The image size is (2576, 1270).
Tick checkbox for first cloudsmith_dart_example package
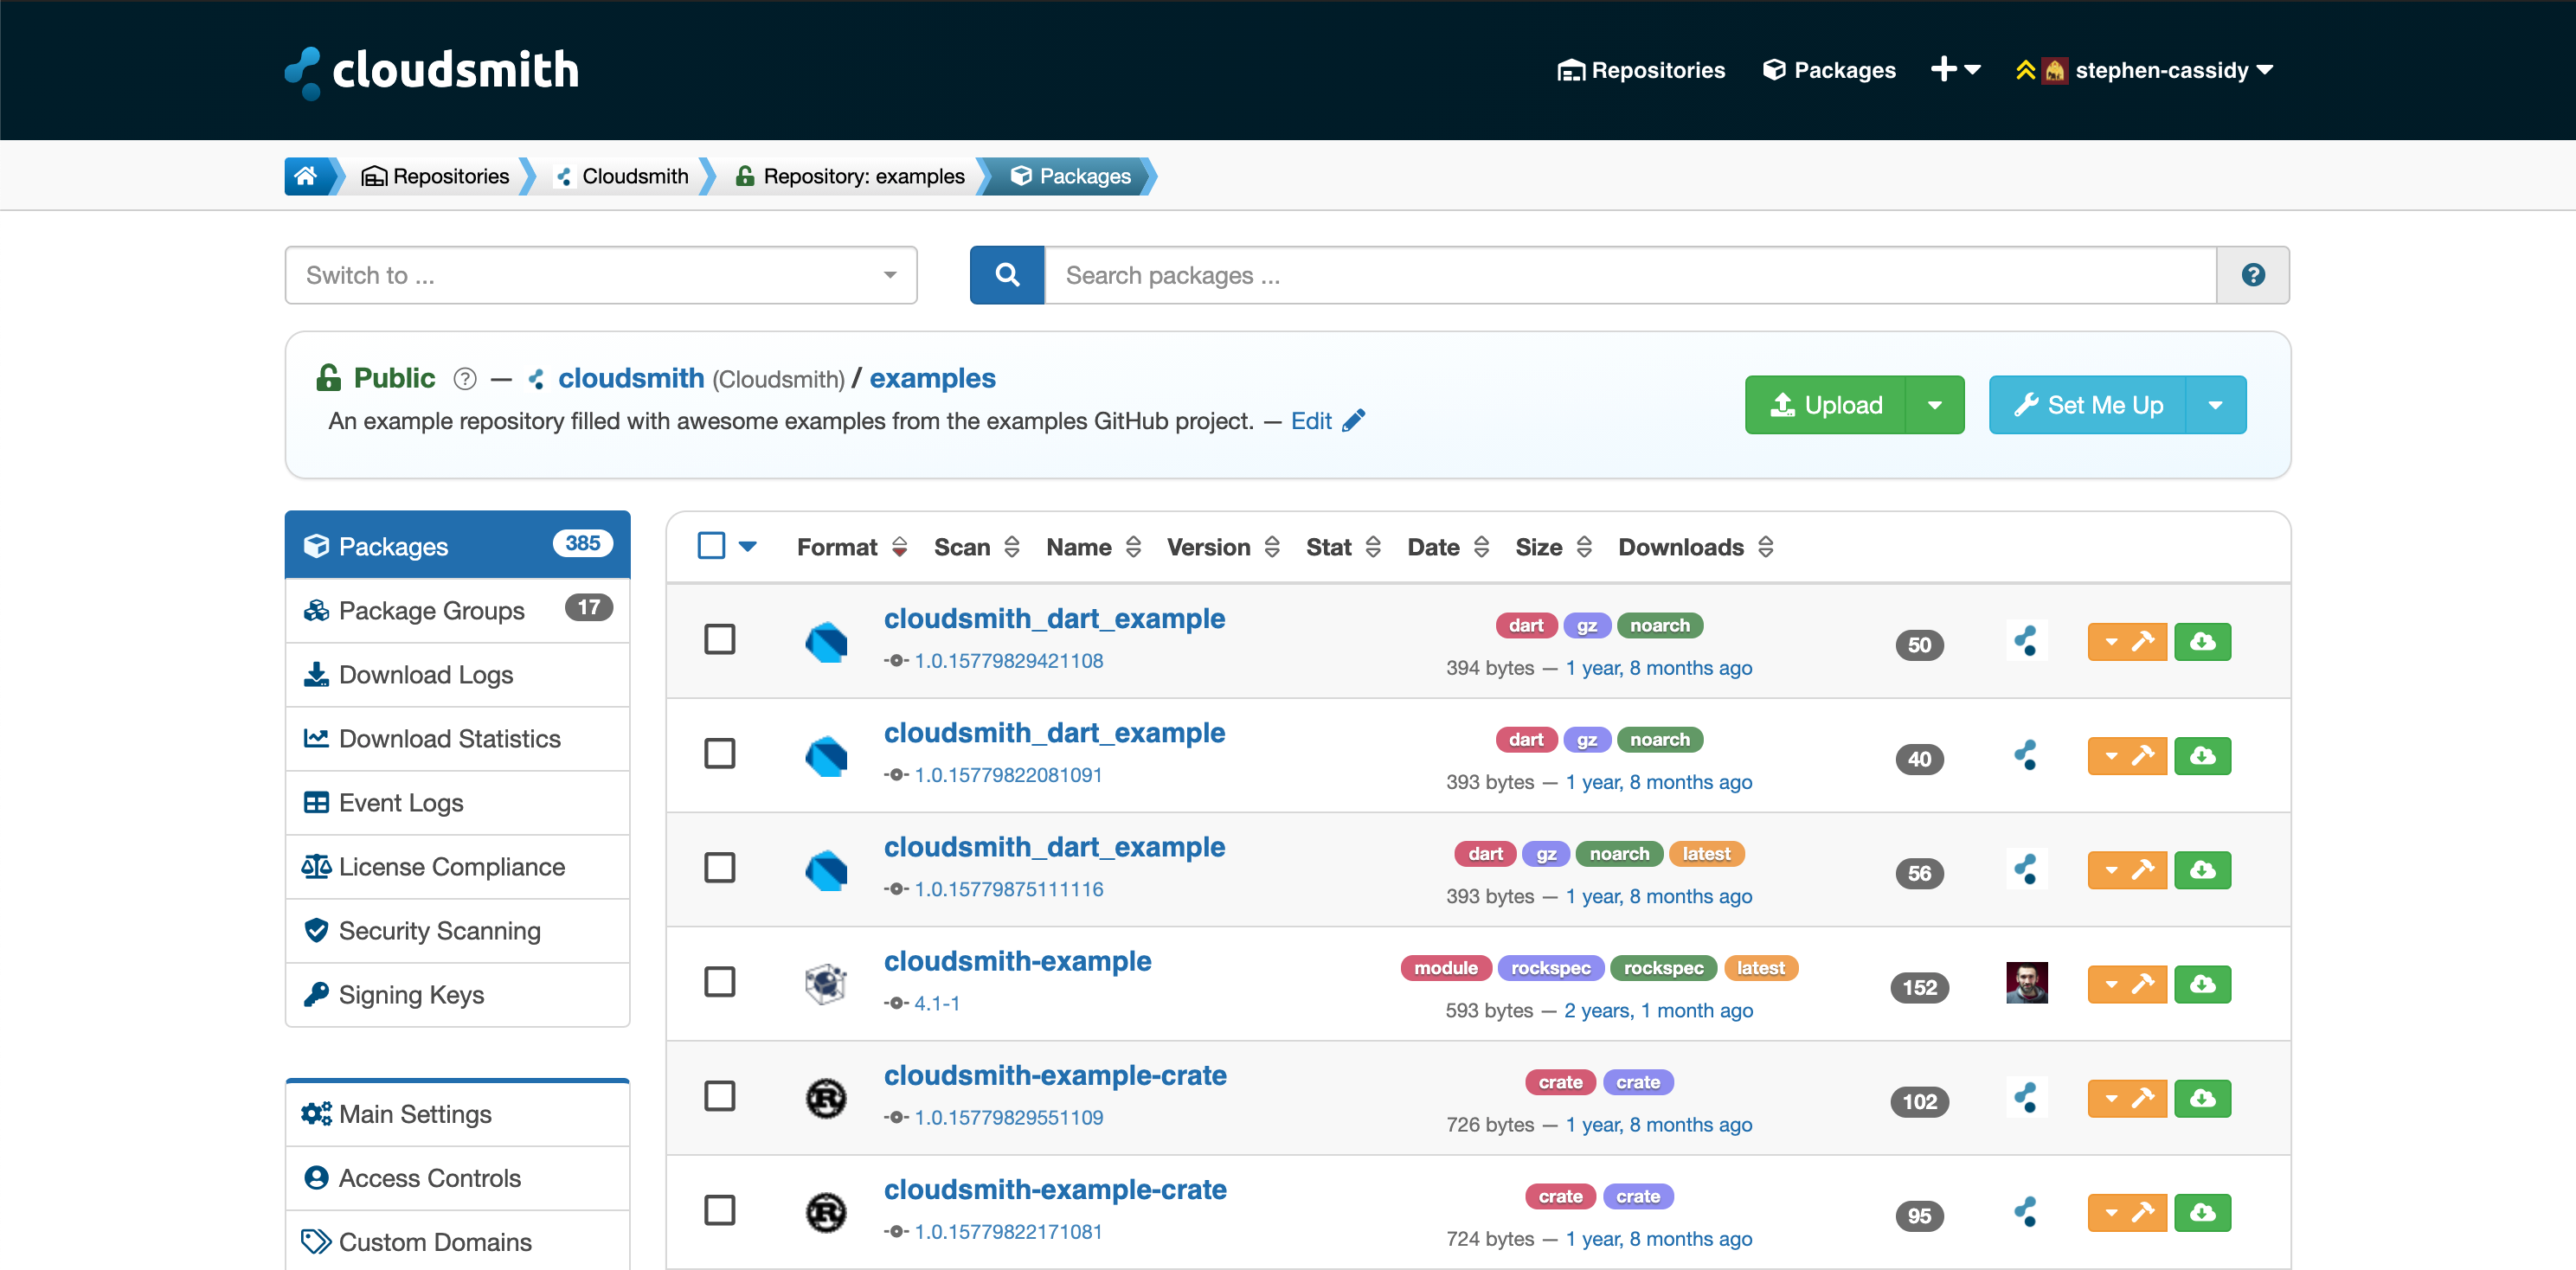coord(720,640)
